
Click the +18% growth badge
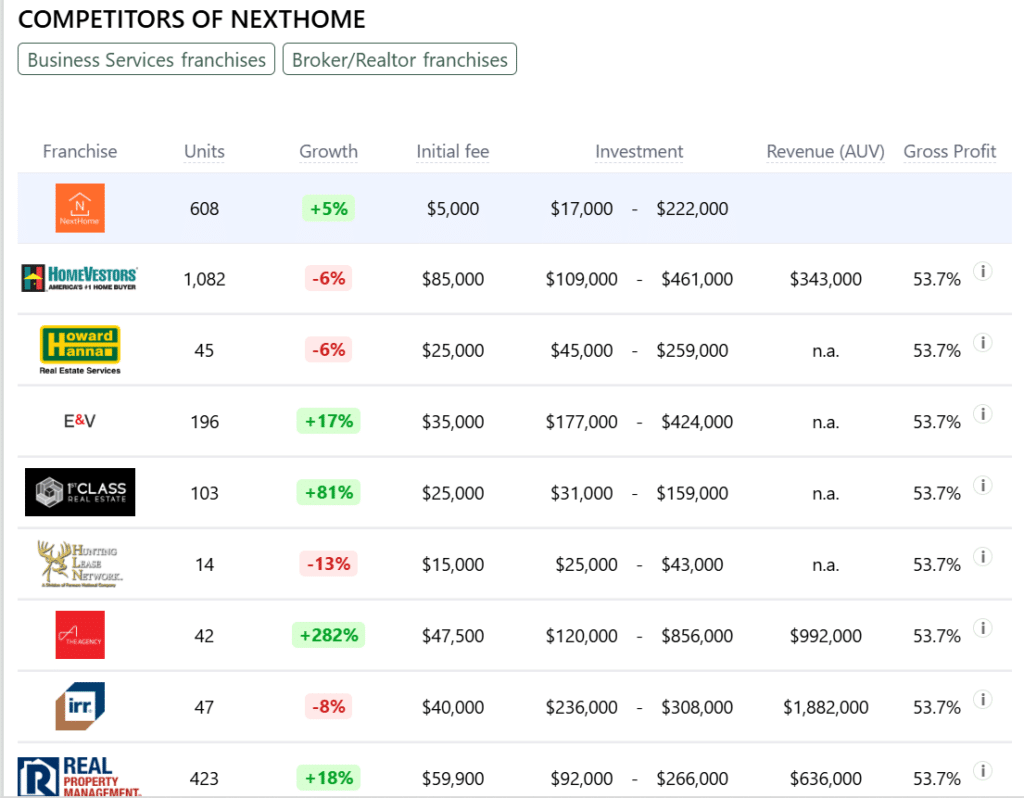pos(328,777)
